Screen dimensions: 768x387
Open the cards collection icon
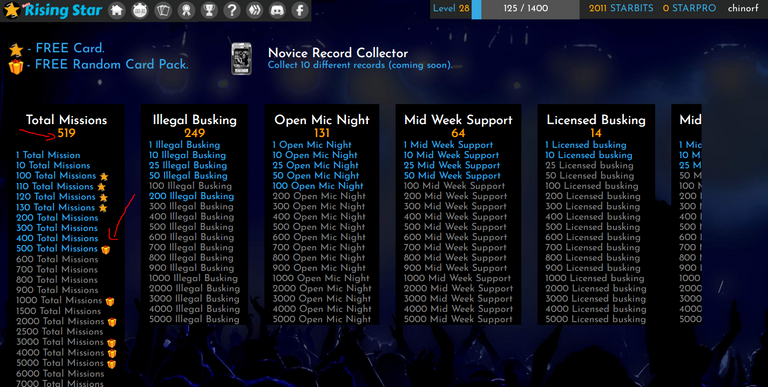[163, 10]
